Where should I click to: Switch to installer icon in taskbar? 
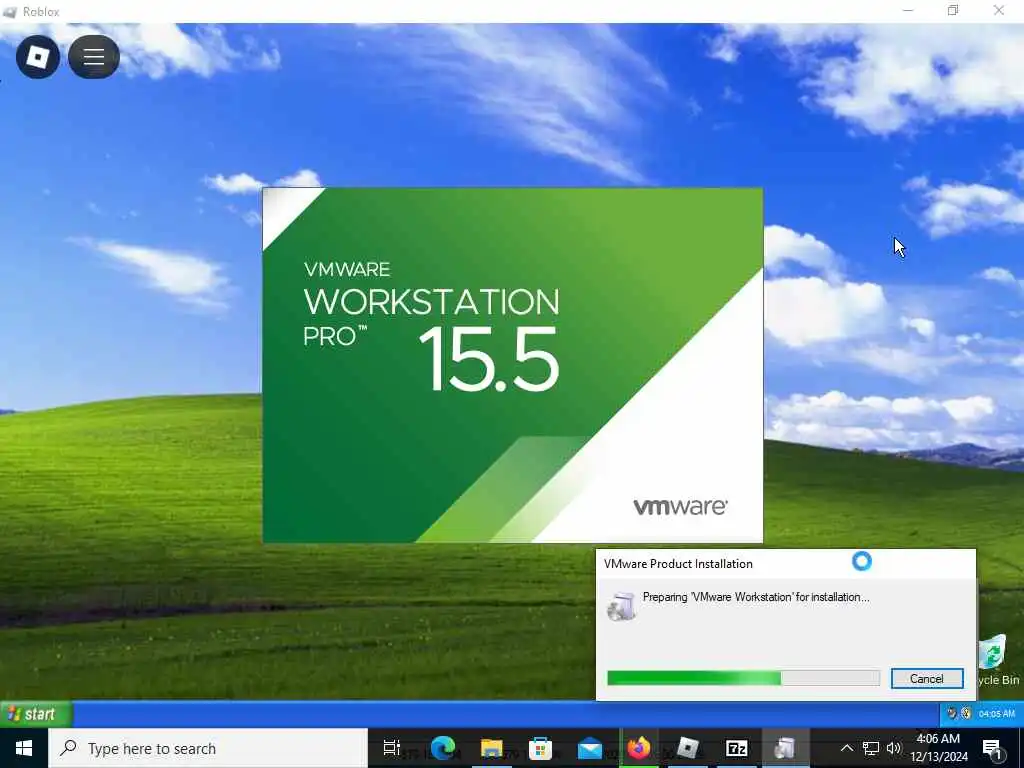click(786, 748)
